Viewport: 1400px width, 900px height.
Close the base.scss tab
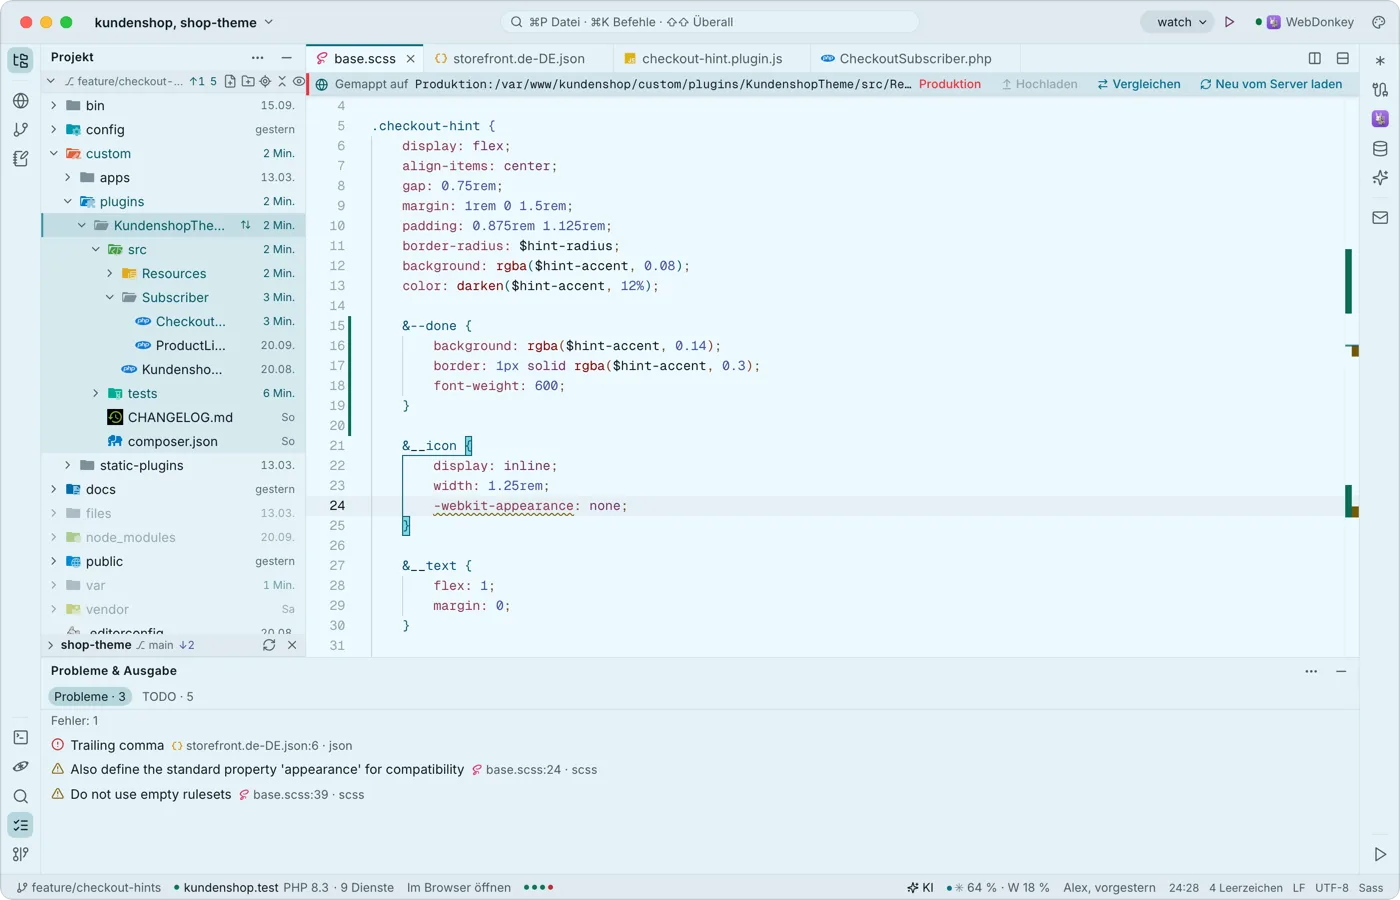[x=411, y=59]
